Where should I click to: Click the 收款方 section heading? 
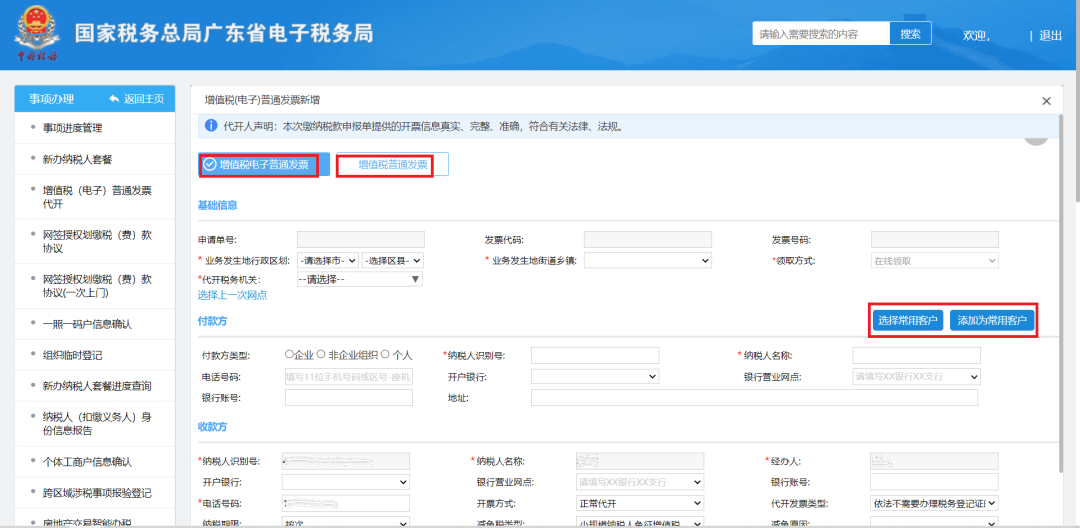point(213,427)
